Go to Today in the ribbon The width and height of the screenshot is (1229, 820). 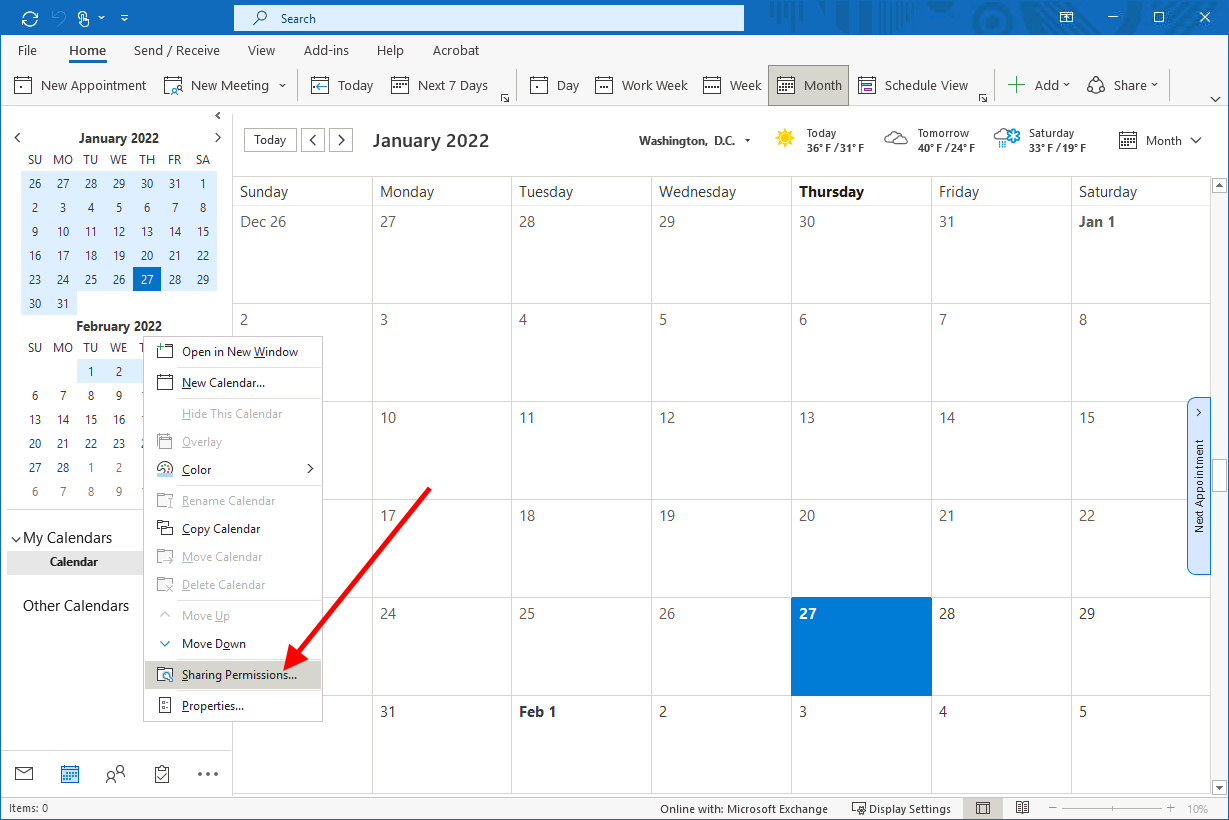(342, 85)
